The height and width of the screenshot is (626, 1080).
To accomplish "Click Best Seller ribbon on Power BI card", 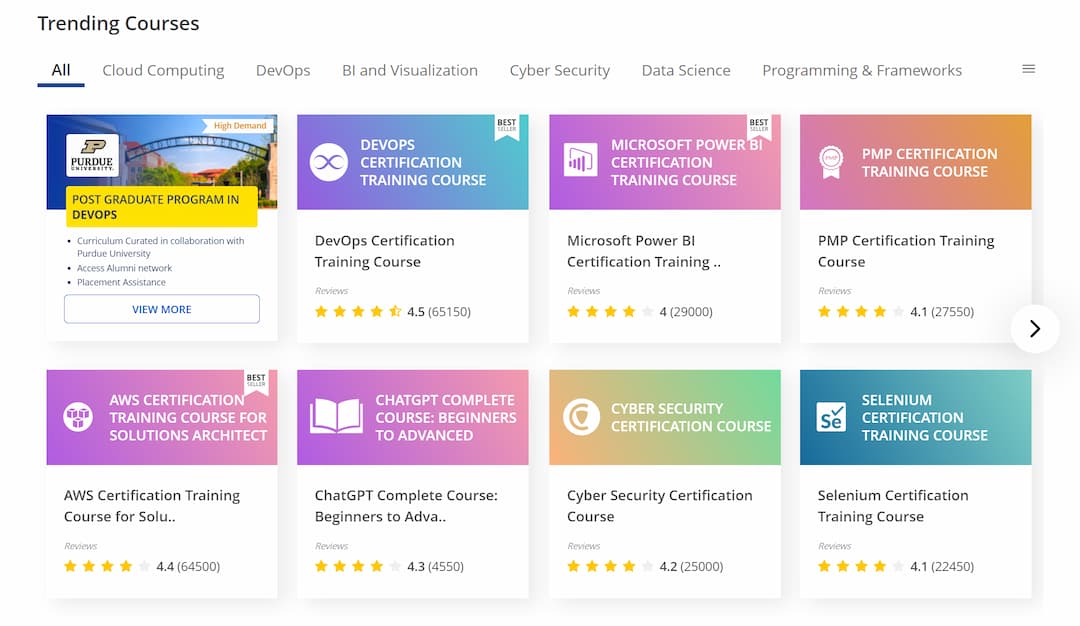I will click(x=758, y=127).
